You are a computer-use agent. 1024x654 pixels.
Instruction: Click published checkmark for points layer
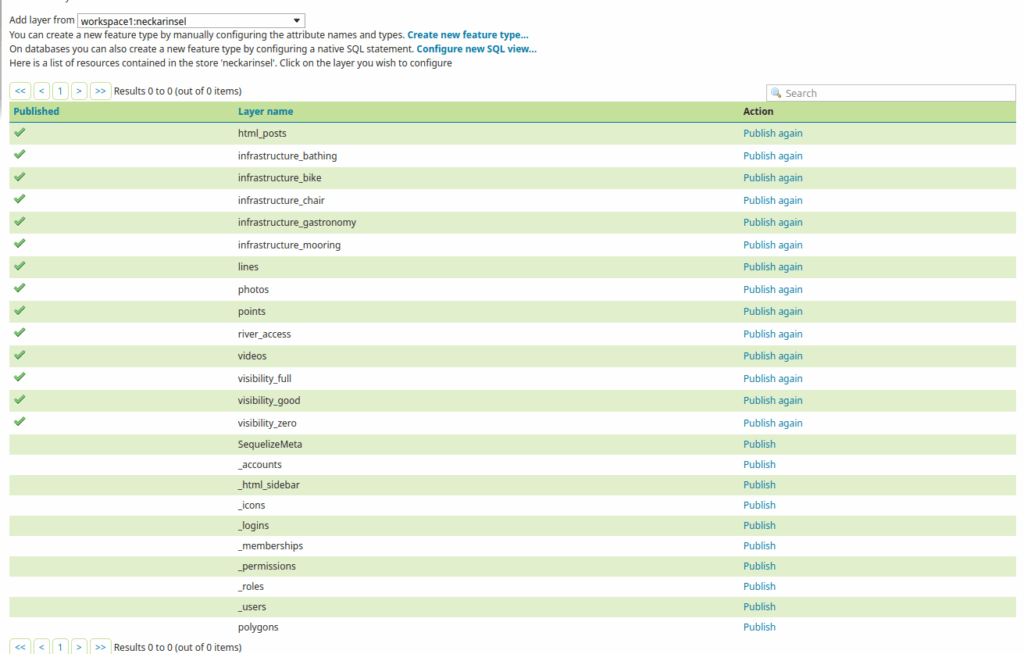20,310
